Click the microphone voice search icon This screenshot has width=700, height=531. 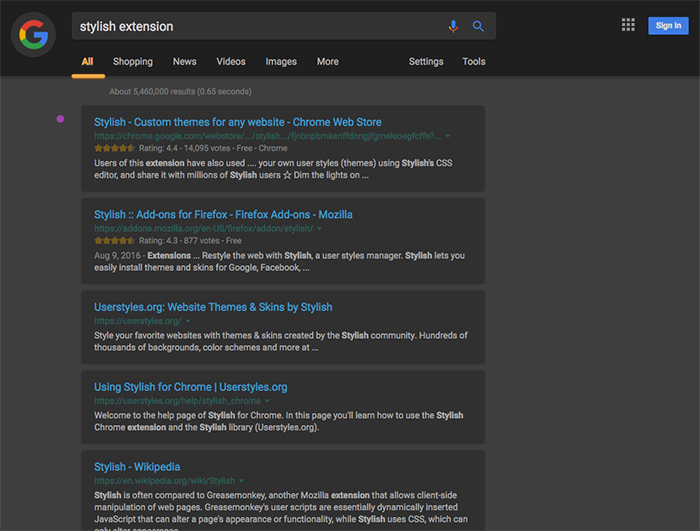click(453, 26)
